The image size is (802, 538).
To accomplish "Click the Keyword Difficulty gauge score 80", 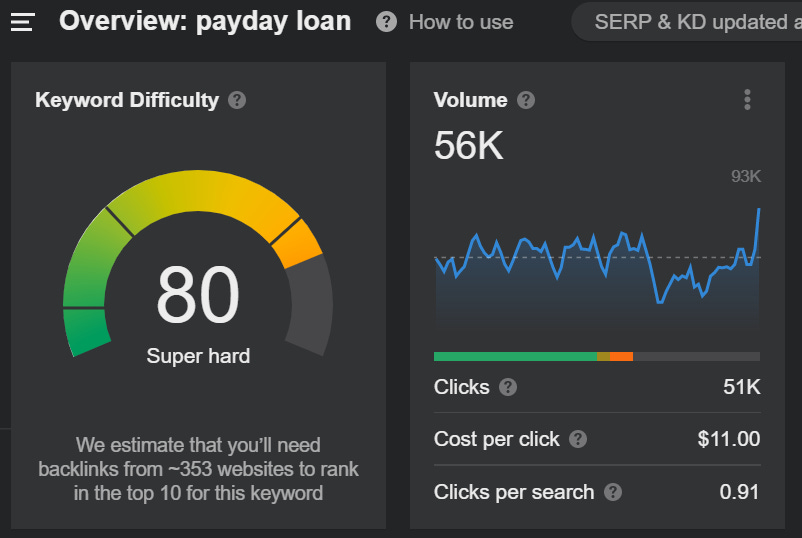I will (198, 295).
